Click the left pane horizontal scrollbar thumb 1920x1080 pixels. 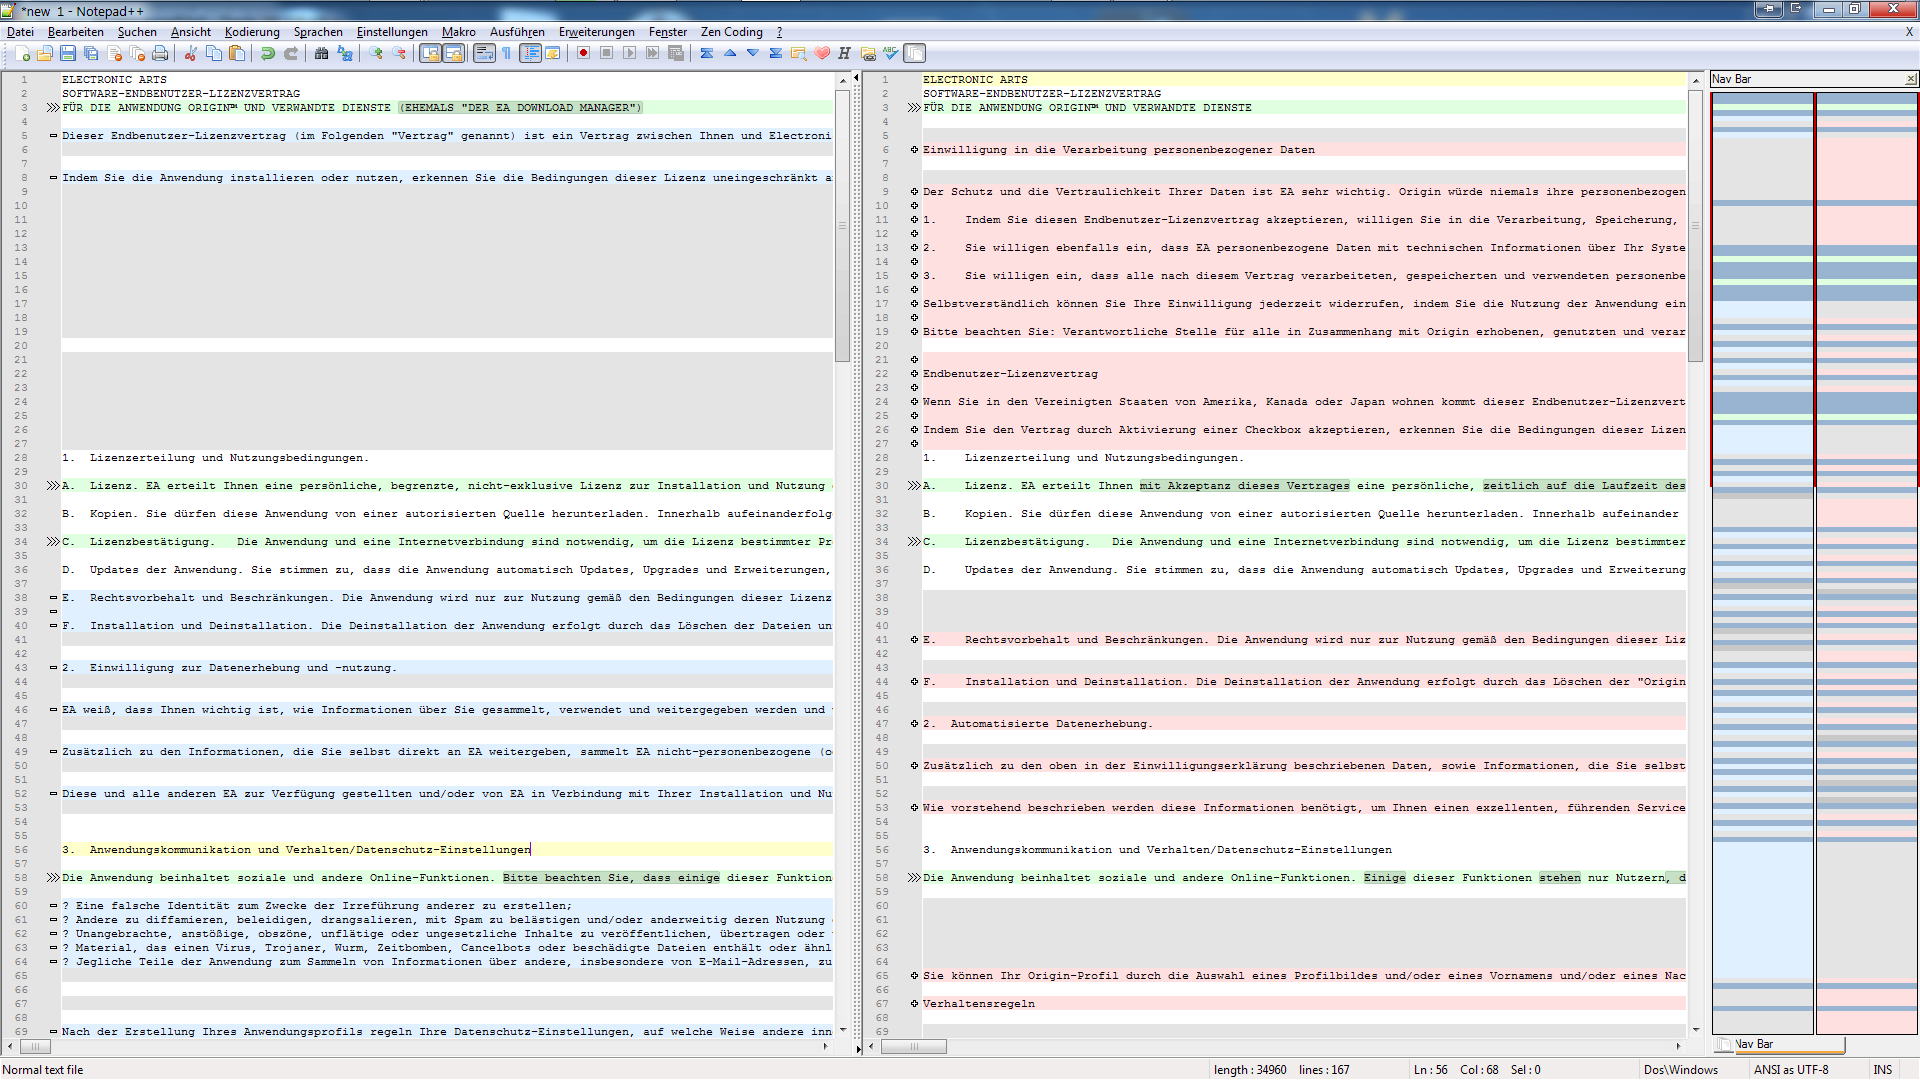(35, 1047)
